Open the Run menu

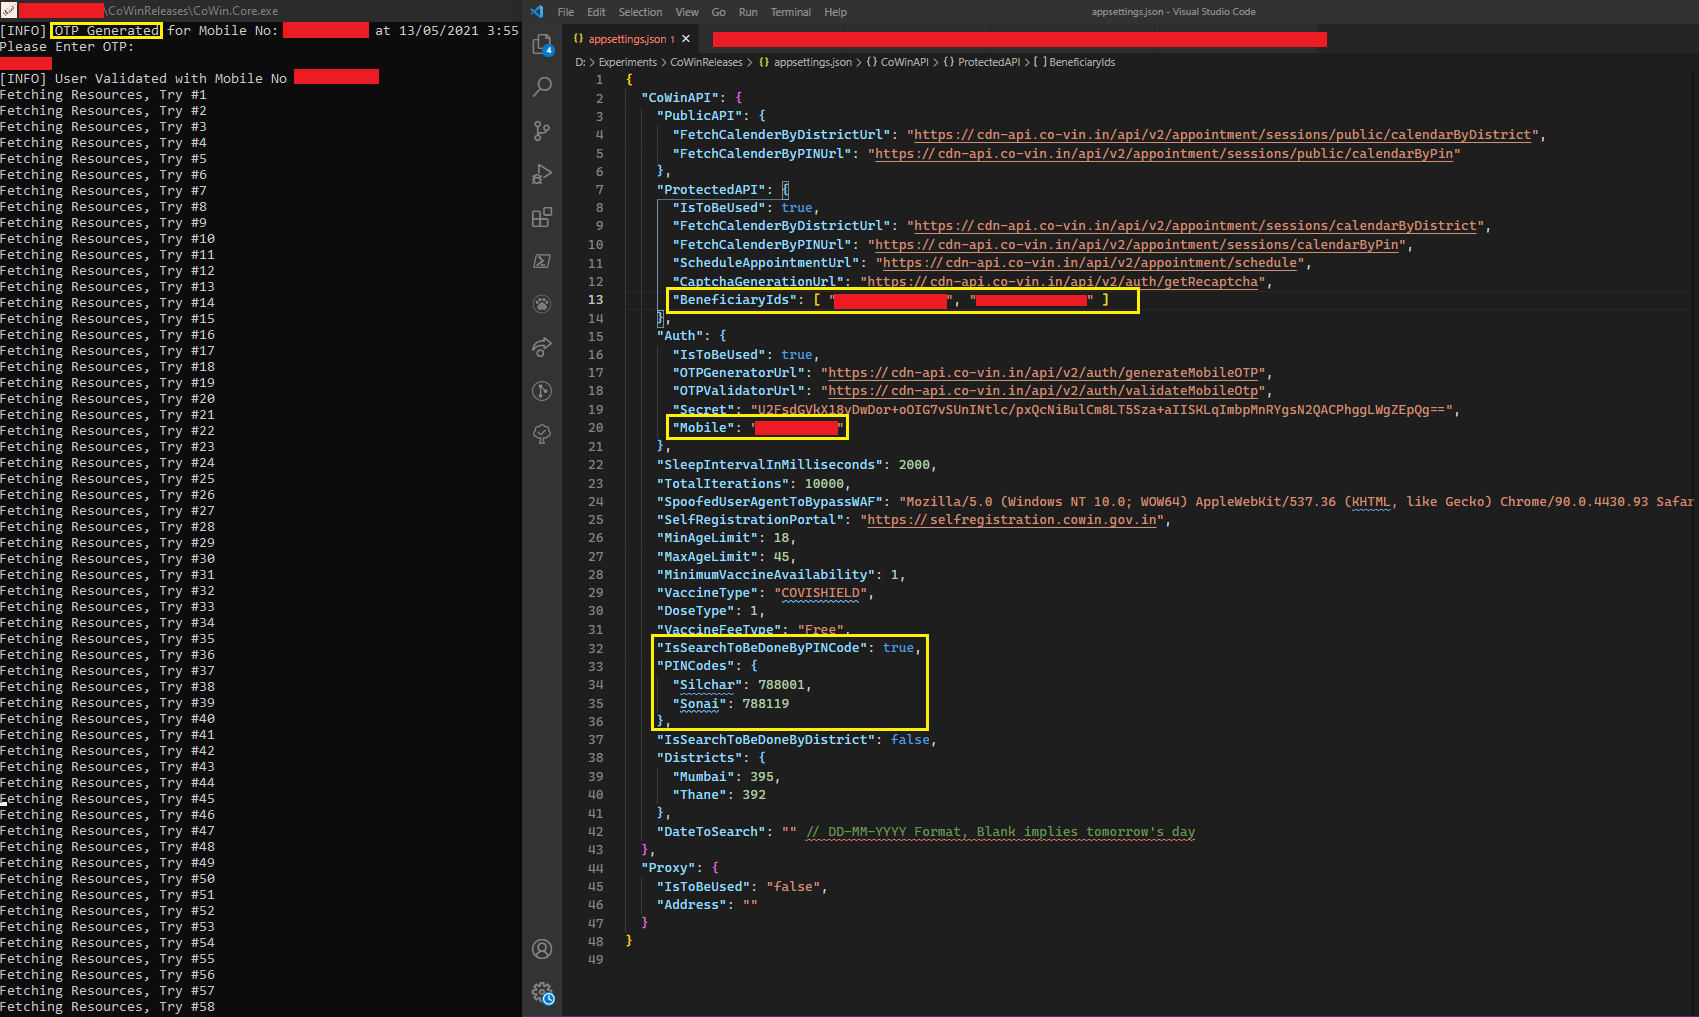(748, 12)
